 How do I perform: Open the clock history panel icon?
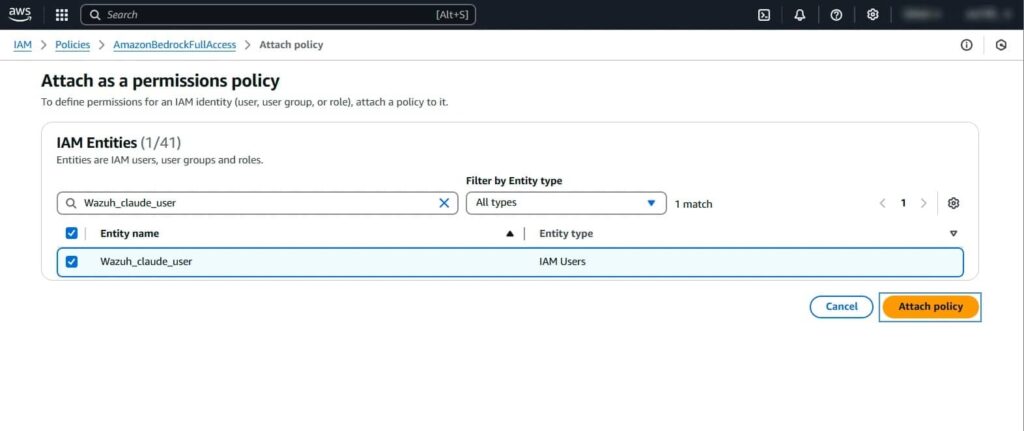[x=1001, y=45]
